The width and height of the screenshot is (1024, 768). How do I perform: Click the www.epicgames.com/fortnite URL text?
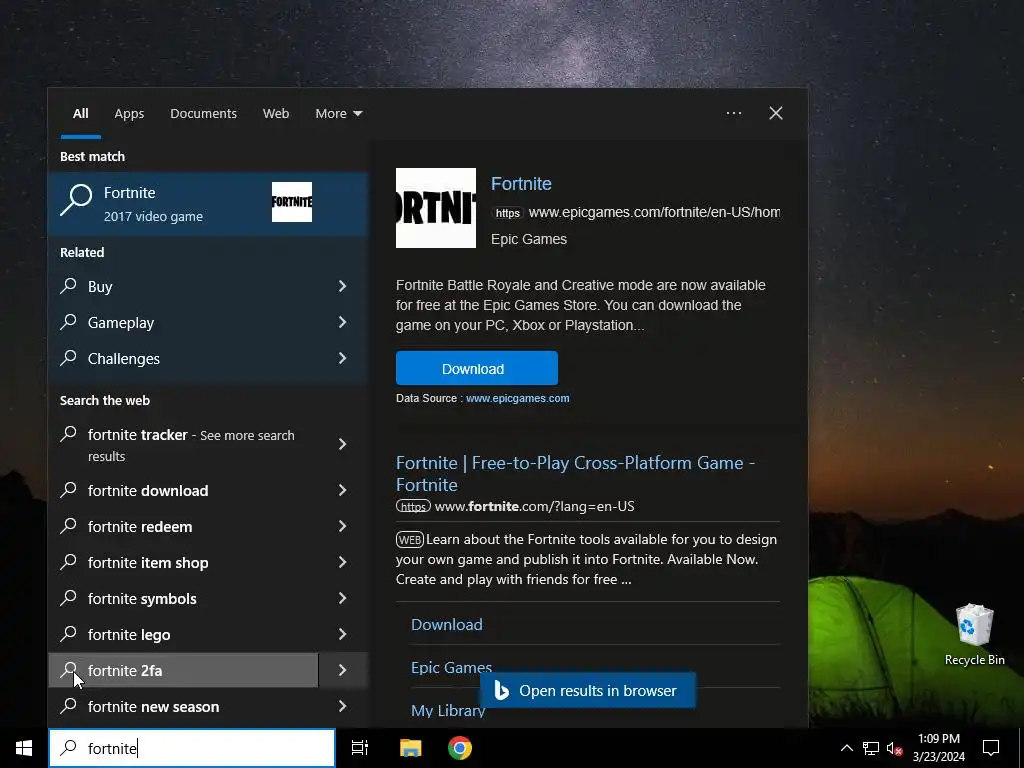pyautogui.click(x=654, y=212)
